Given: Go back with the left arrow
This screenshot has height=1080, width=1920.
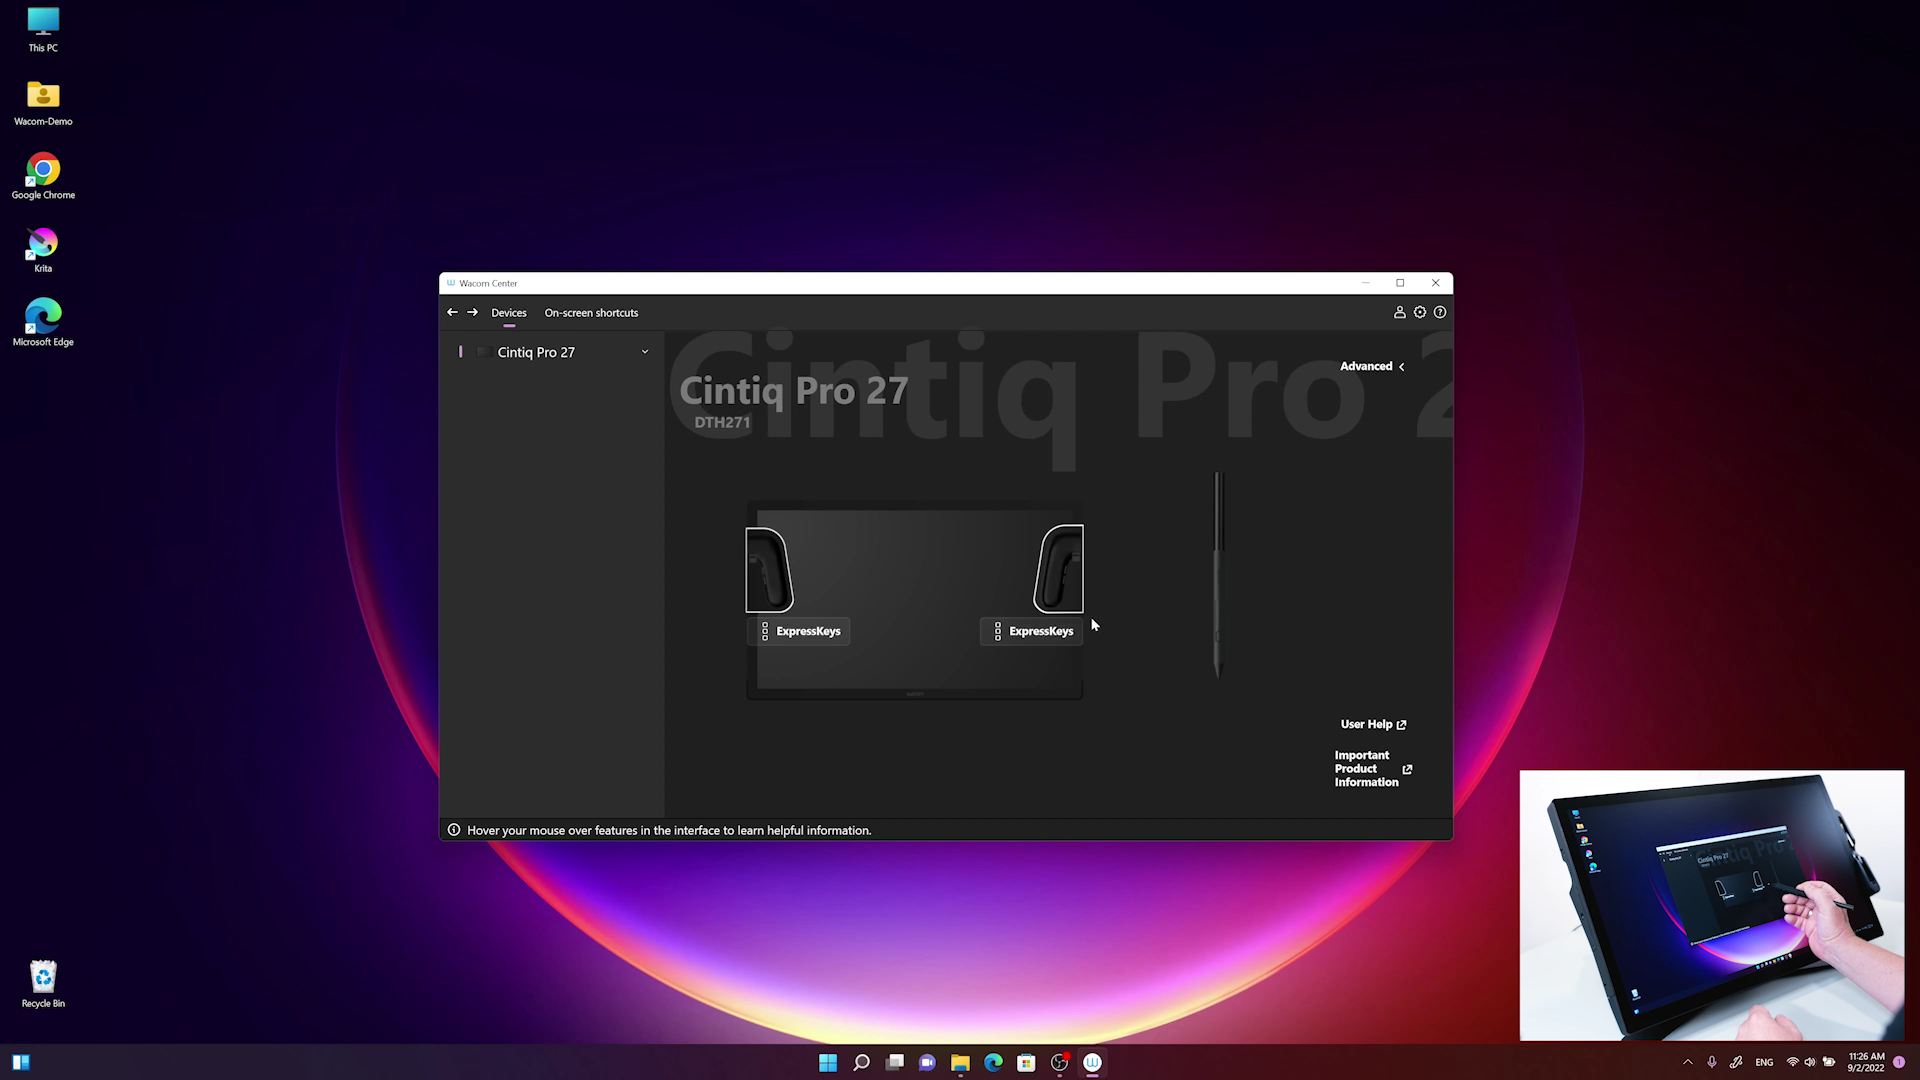Looking at the screenshot, I should click(x=452, y=312).
